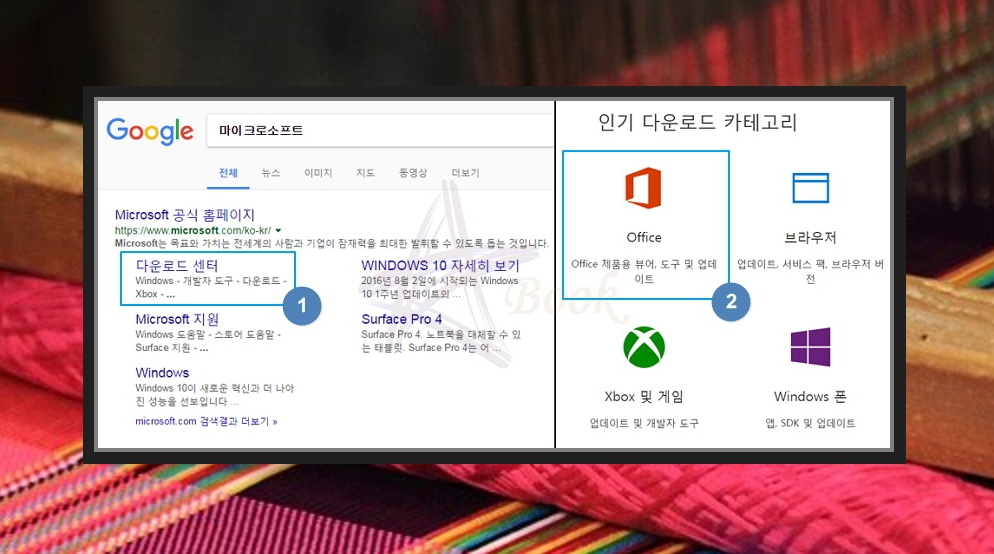Click the 2016년 8월 2일에 시작되는 snippet
Viewport: 994px width, 554px height.
pyautogui.click(x=440, y=287)
